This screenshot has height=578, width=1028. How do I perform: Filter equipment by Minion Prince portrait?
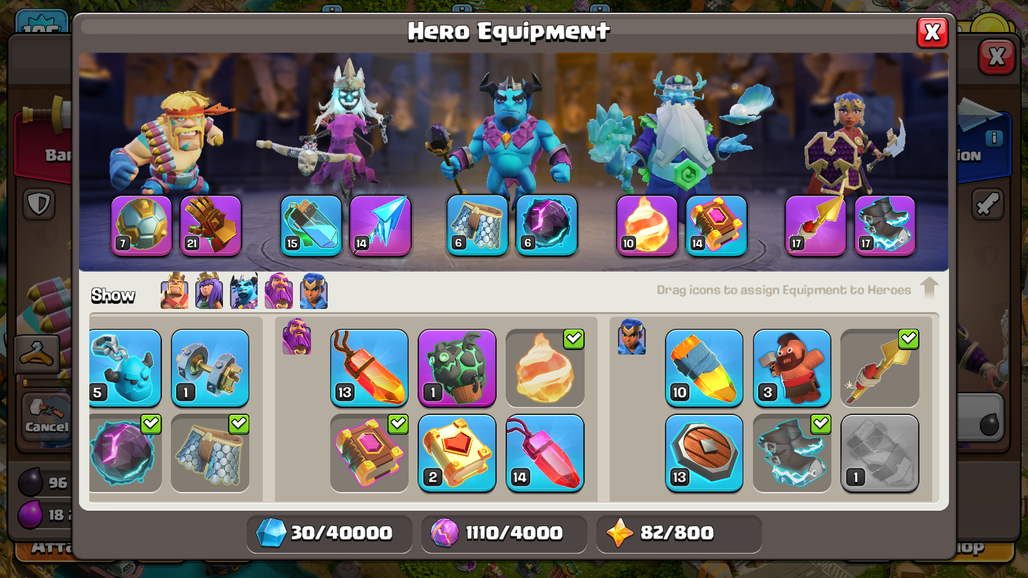tap(244, 291)
